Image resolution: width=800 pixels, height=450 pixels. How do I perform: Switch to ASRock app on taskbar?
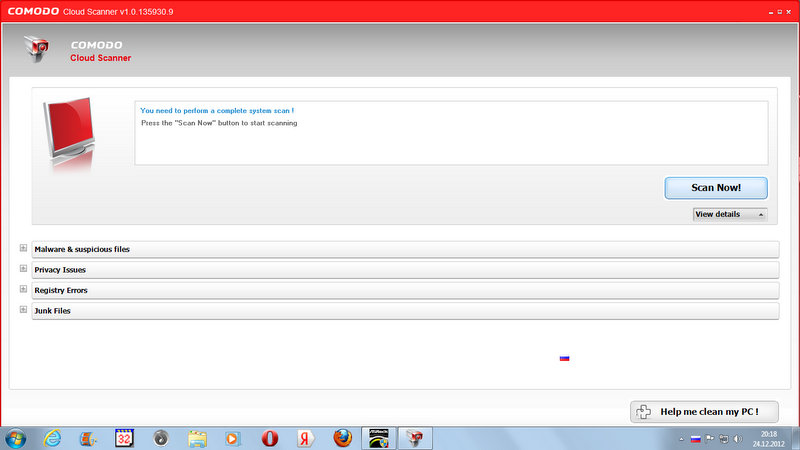coord(379,438)
